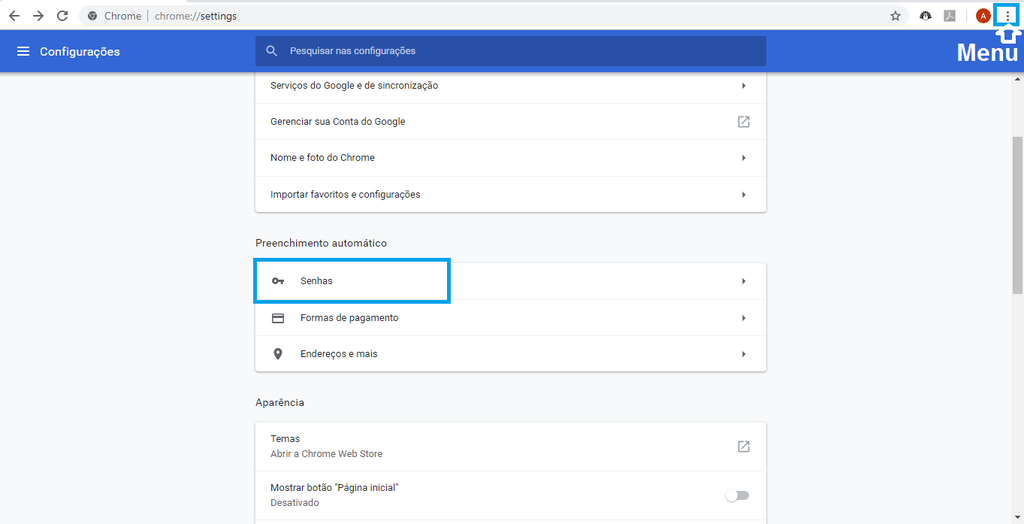The height and width of the screenshot is (524, 1024).
Task: Open external link icon for Temas
Action: click(x=743, y=446)
